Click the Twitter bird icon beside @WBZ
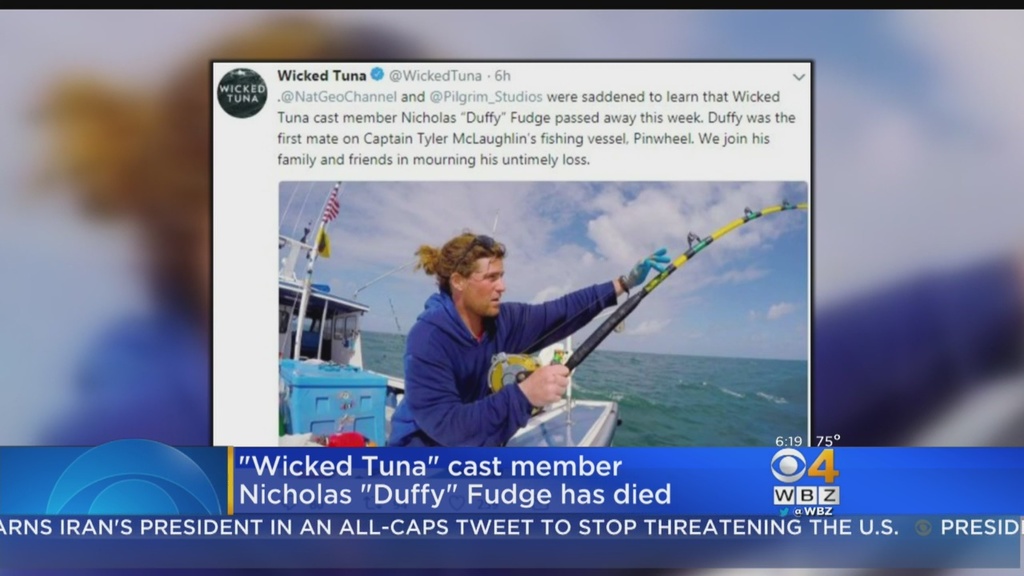The width and height of the screenshot is (1024, 576). pyautogui.click(x=784, y=512)
